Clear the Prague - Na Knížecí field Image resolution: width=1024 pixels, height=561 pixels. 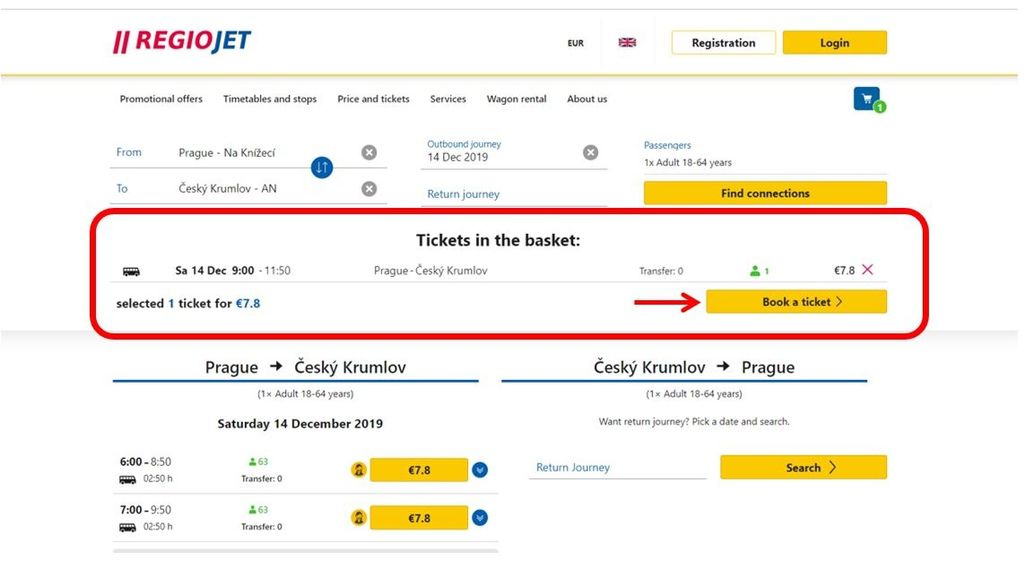click(x=369, y=152)
